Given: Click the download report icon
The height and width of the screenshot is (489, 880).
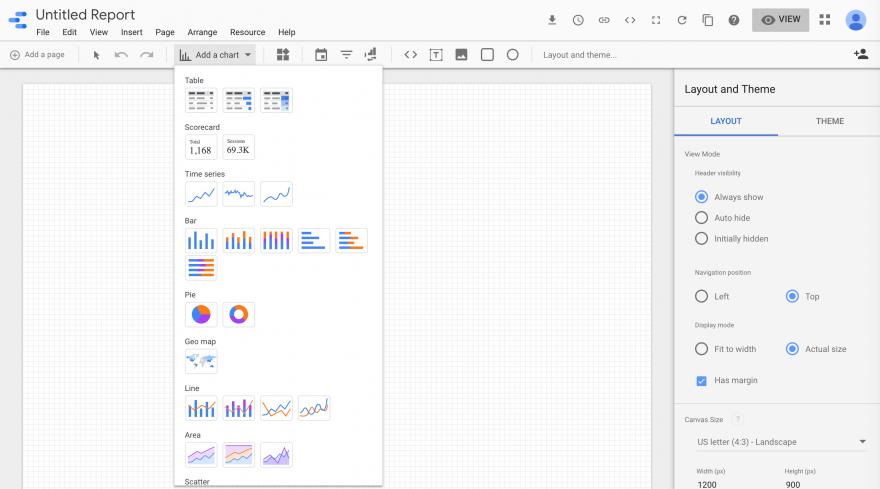Looking at the screenshot, I should (x=552, y=20).
